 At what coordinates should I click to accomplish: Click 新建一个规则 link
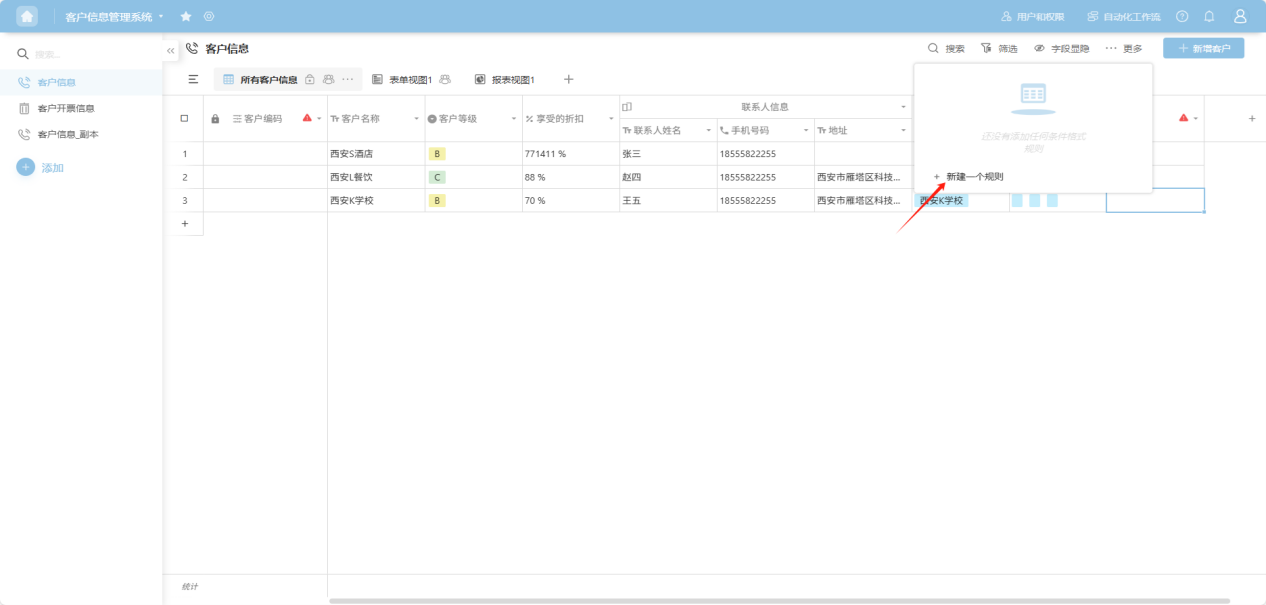tap(973, 177)
